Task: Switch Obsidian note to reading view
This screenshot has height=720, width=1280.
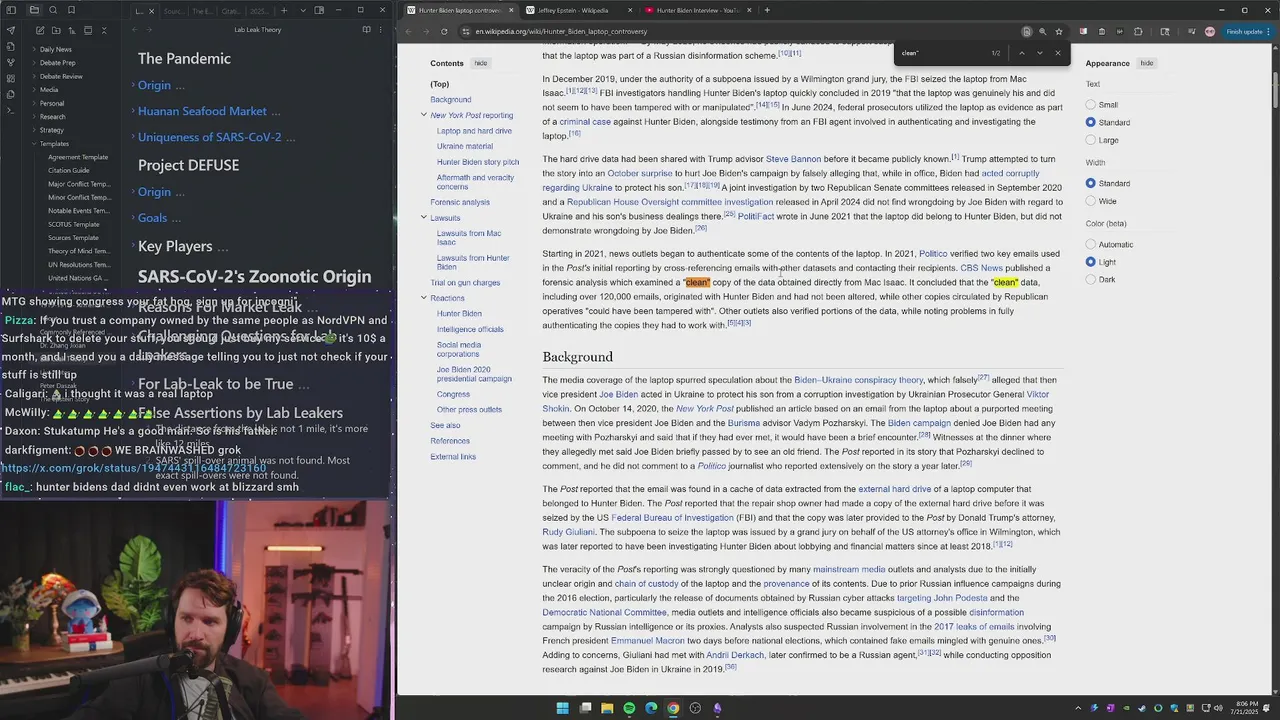Action: (366, 30)
